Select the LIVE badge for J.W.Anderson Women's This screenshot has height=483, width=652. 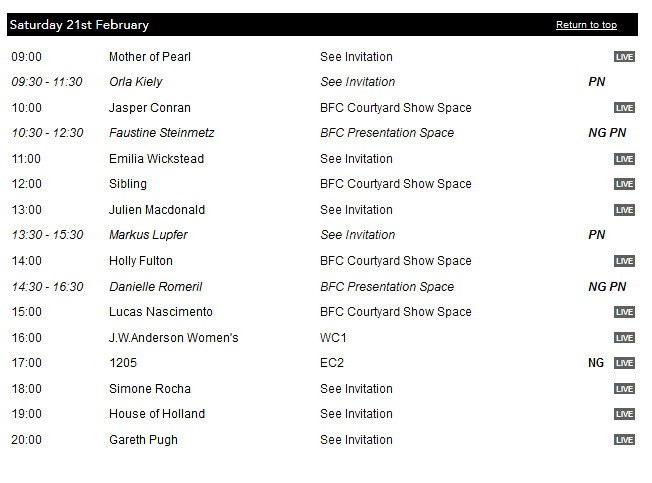pyautogui.click(x=624, y=338)
